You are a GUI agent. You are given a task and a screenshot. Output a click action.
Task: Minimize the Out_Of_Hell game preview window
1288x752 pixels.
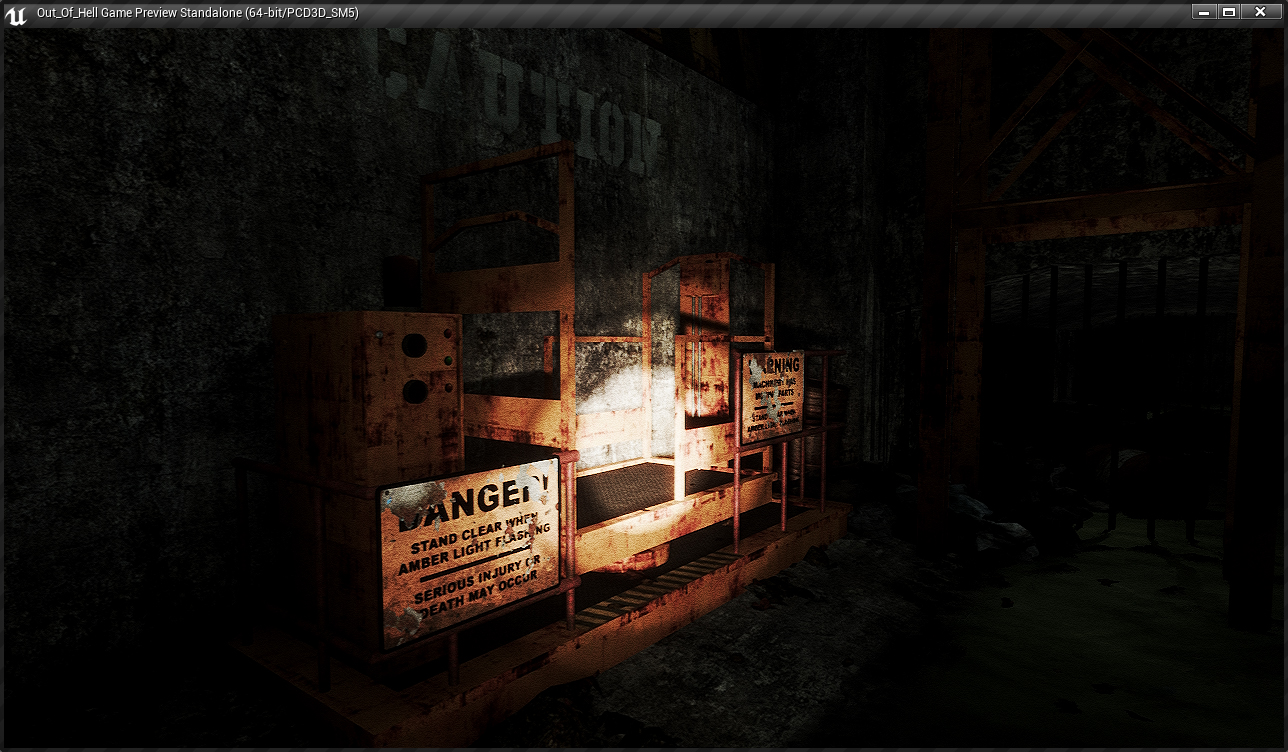tap(1203, 12)
